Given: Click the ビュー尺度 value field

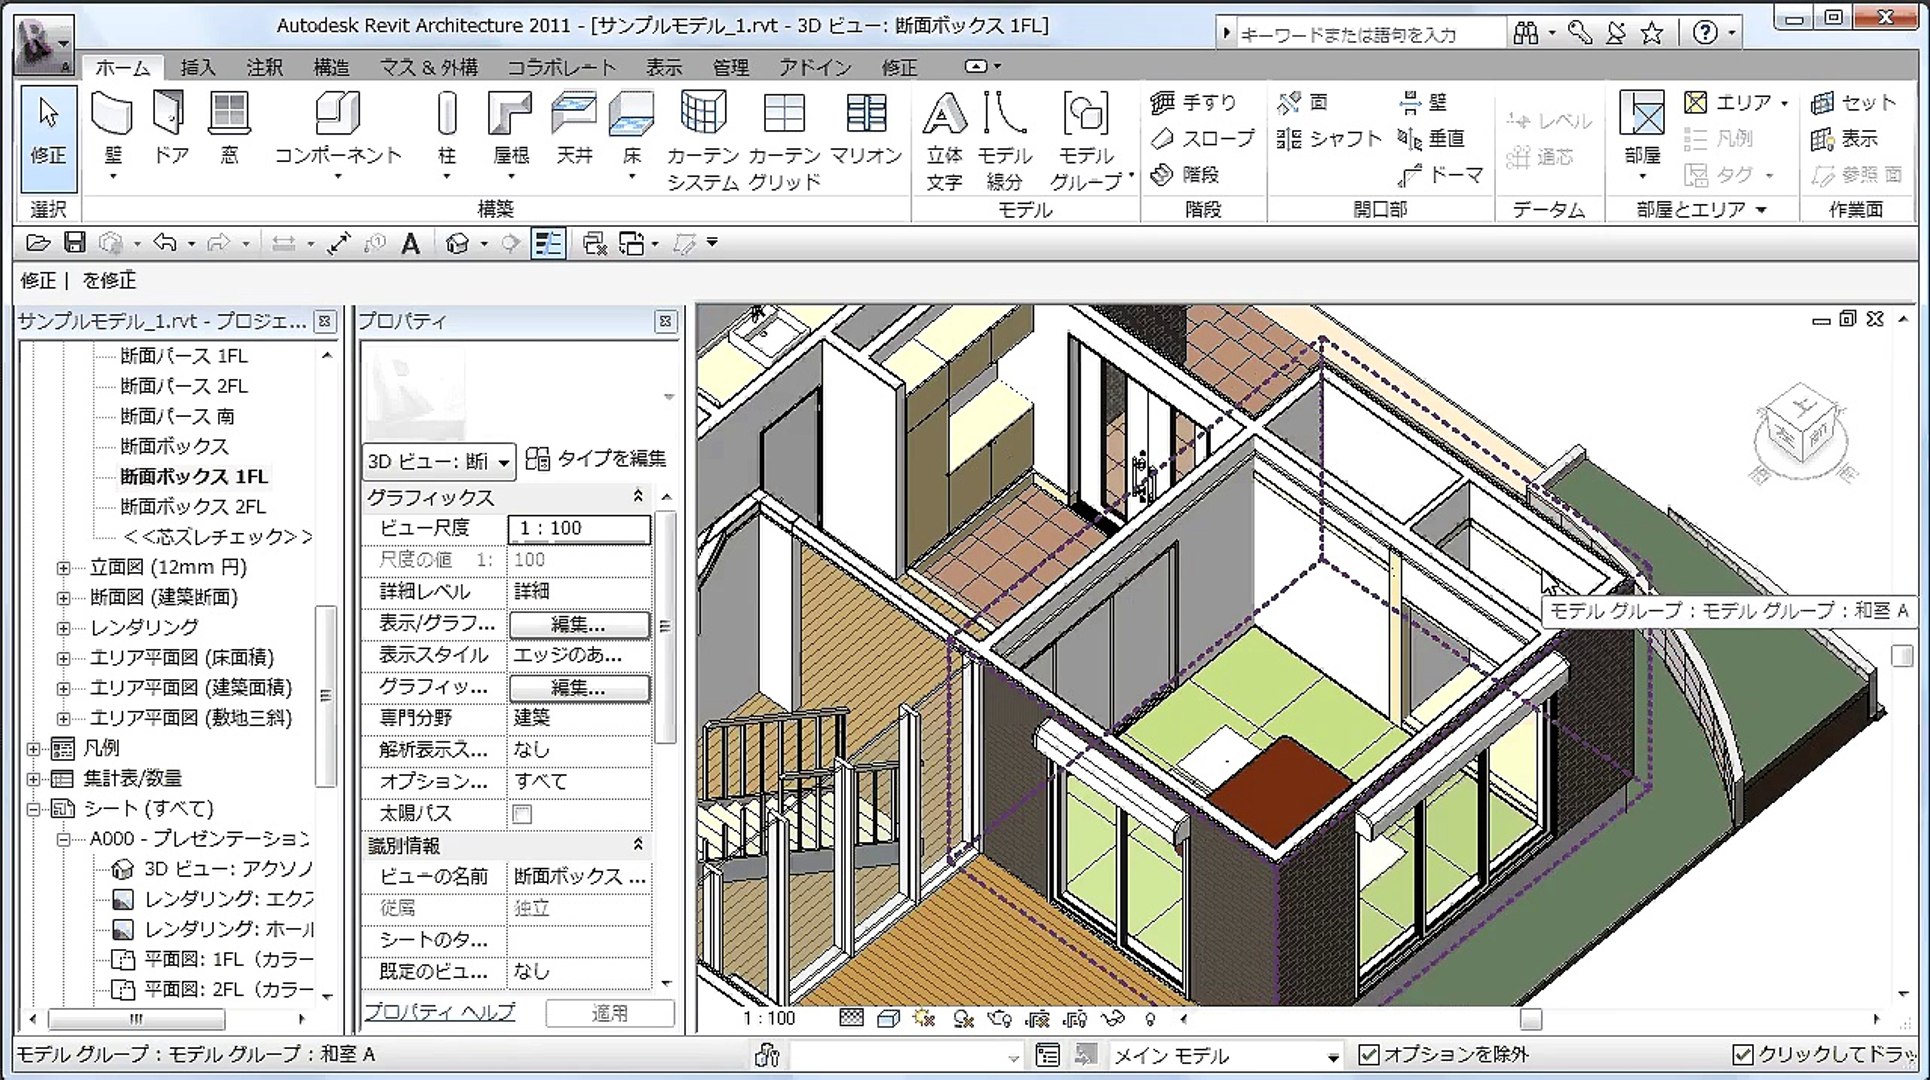Looking at the screenshot, I should [x=579, y=528].
